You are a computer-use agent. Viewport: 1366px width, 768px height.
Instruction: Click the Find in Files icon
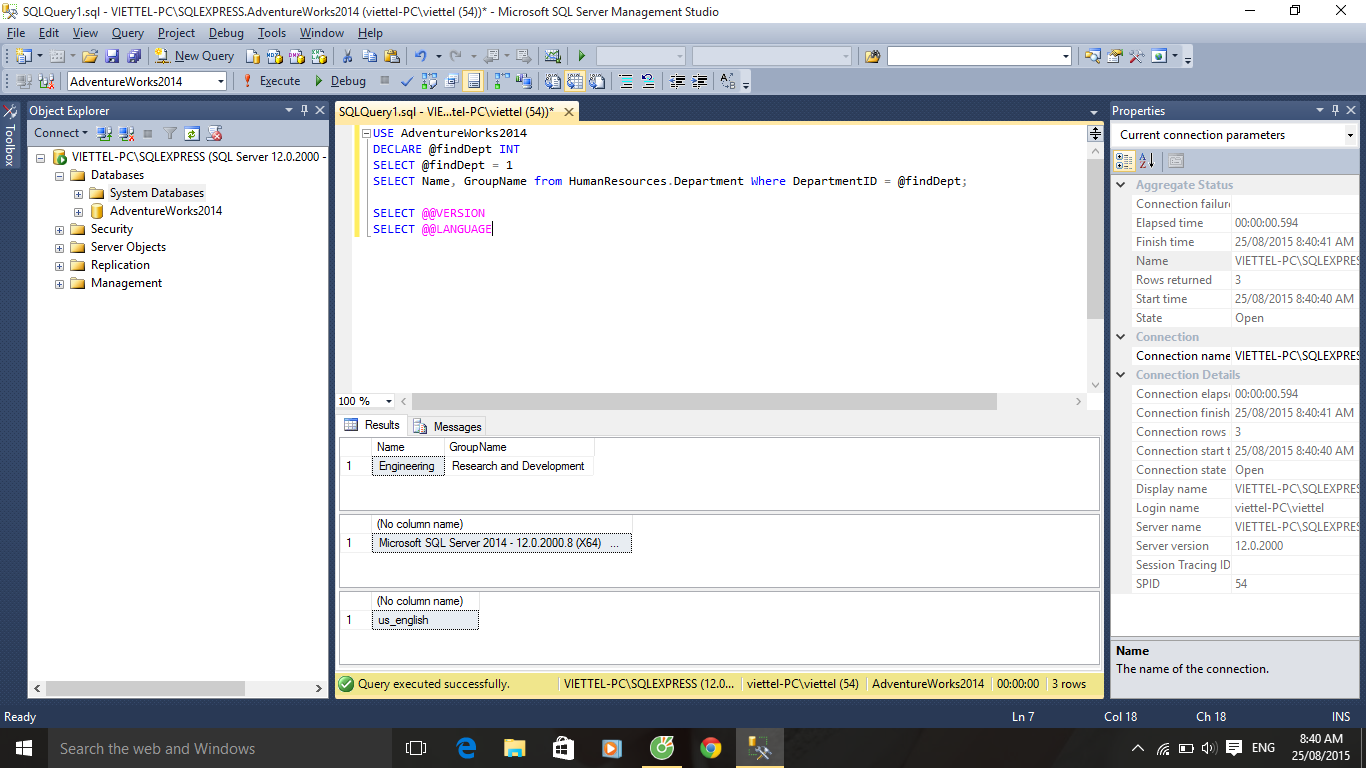(872, 56)
